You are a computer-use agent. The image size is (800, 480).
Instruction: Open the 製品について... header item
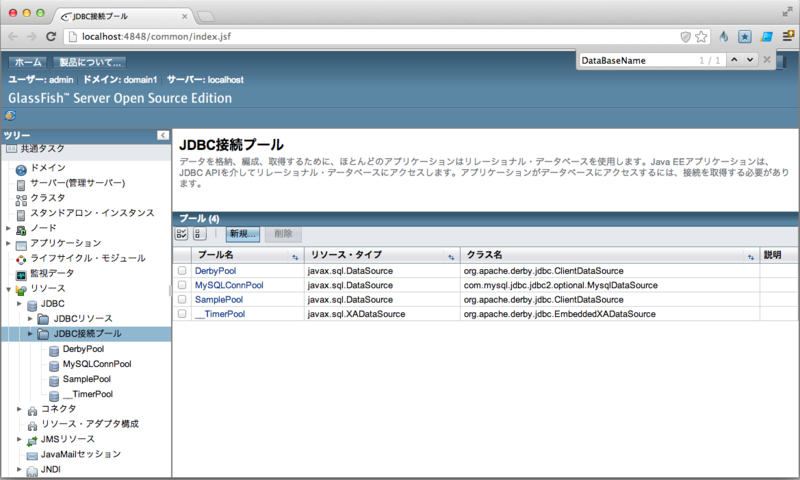(x=89, y=62)
